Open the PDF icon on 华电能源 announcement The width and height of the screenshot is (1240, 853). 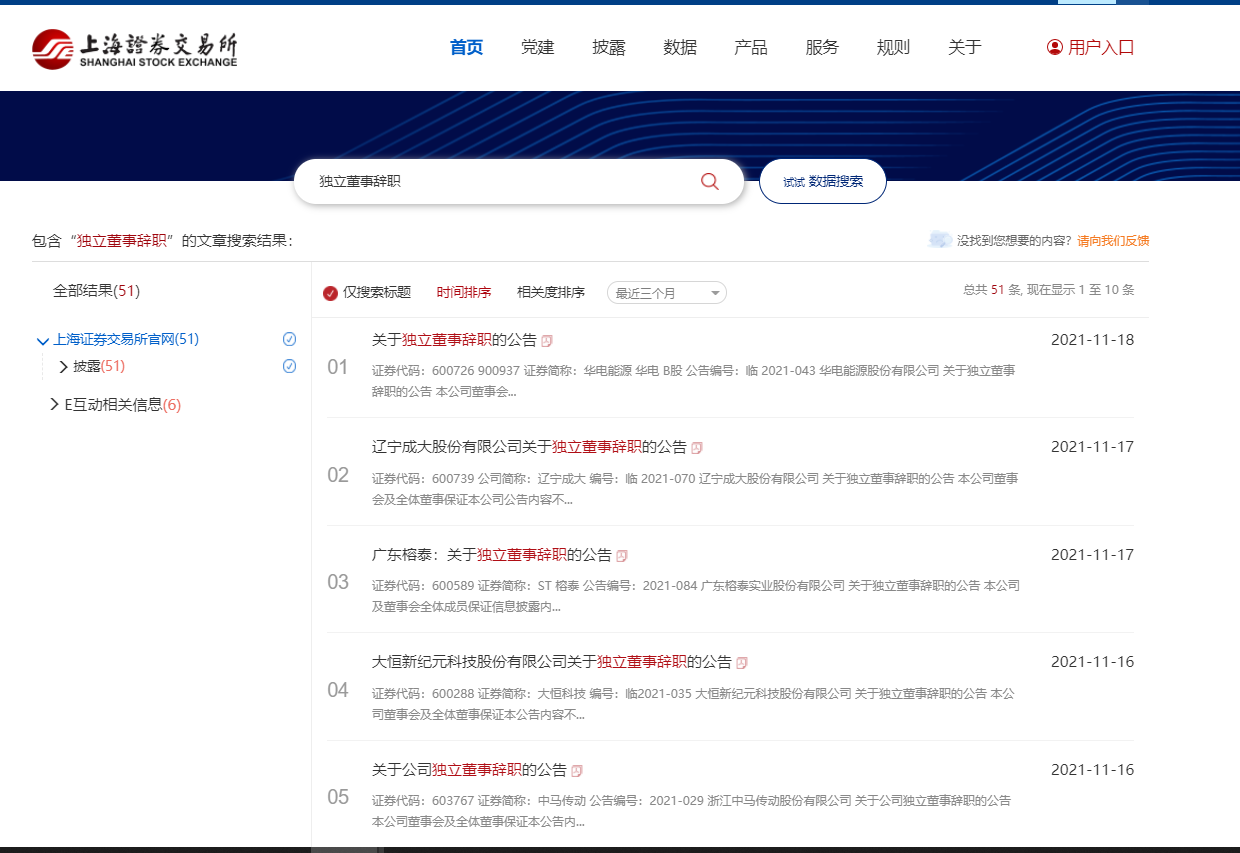pos(547,340)
